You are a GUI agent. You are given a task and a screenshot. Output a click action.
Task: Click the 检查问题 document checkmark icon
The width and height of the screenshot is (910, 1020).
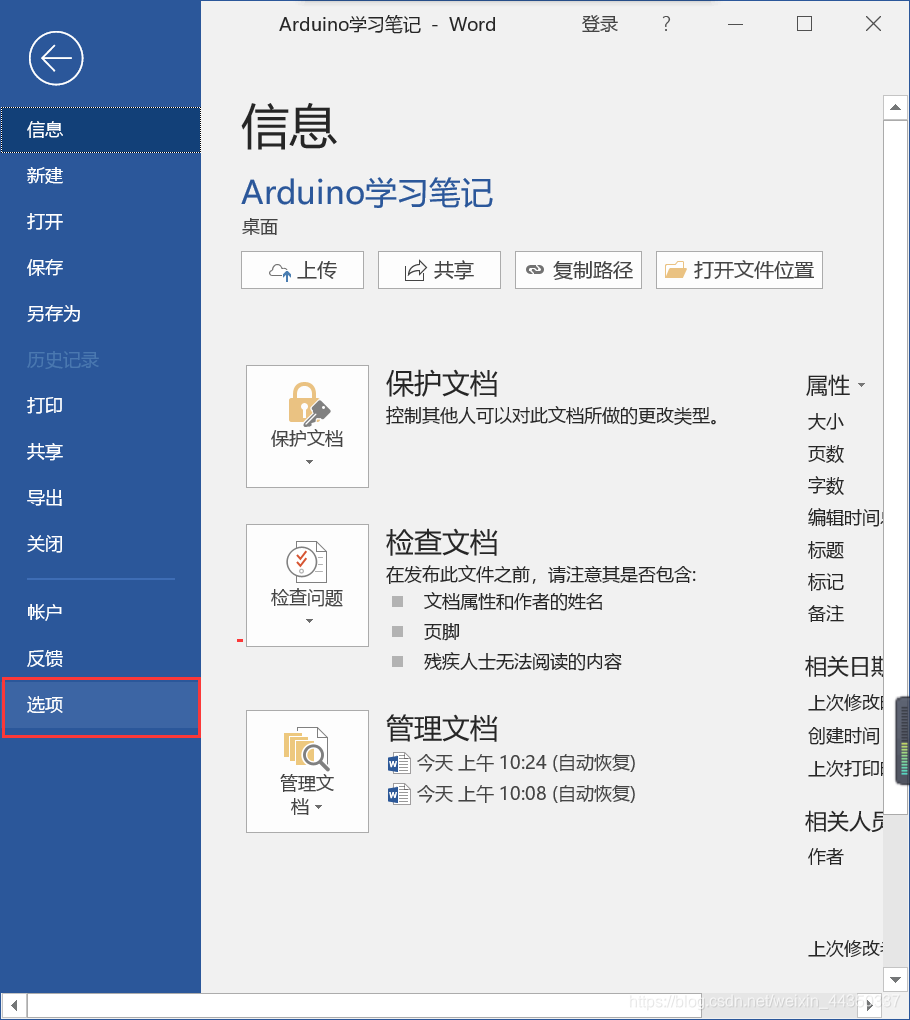[x=307, y=561]
